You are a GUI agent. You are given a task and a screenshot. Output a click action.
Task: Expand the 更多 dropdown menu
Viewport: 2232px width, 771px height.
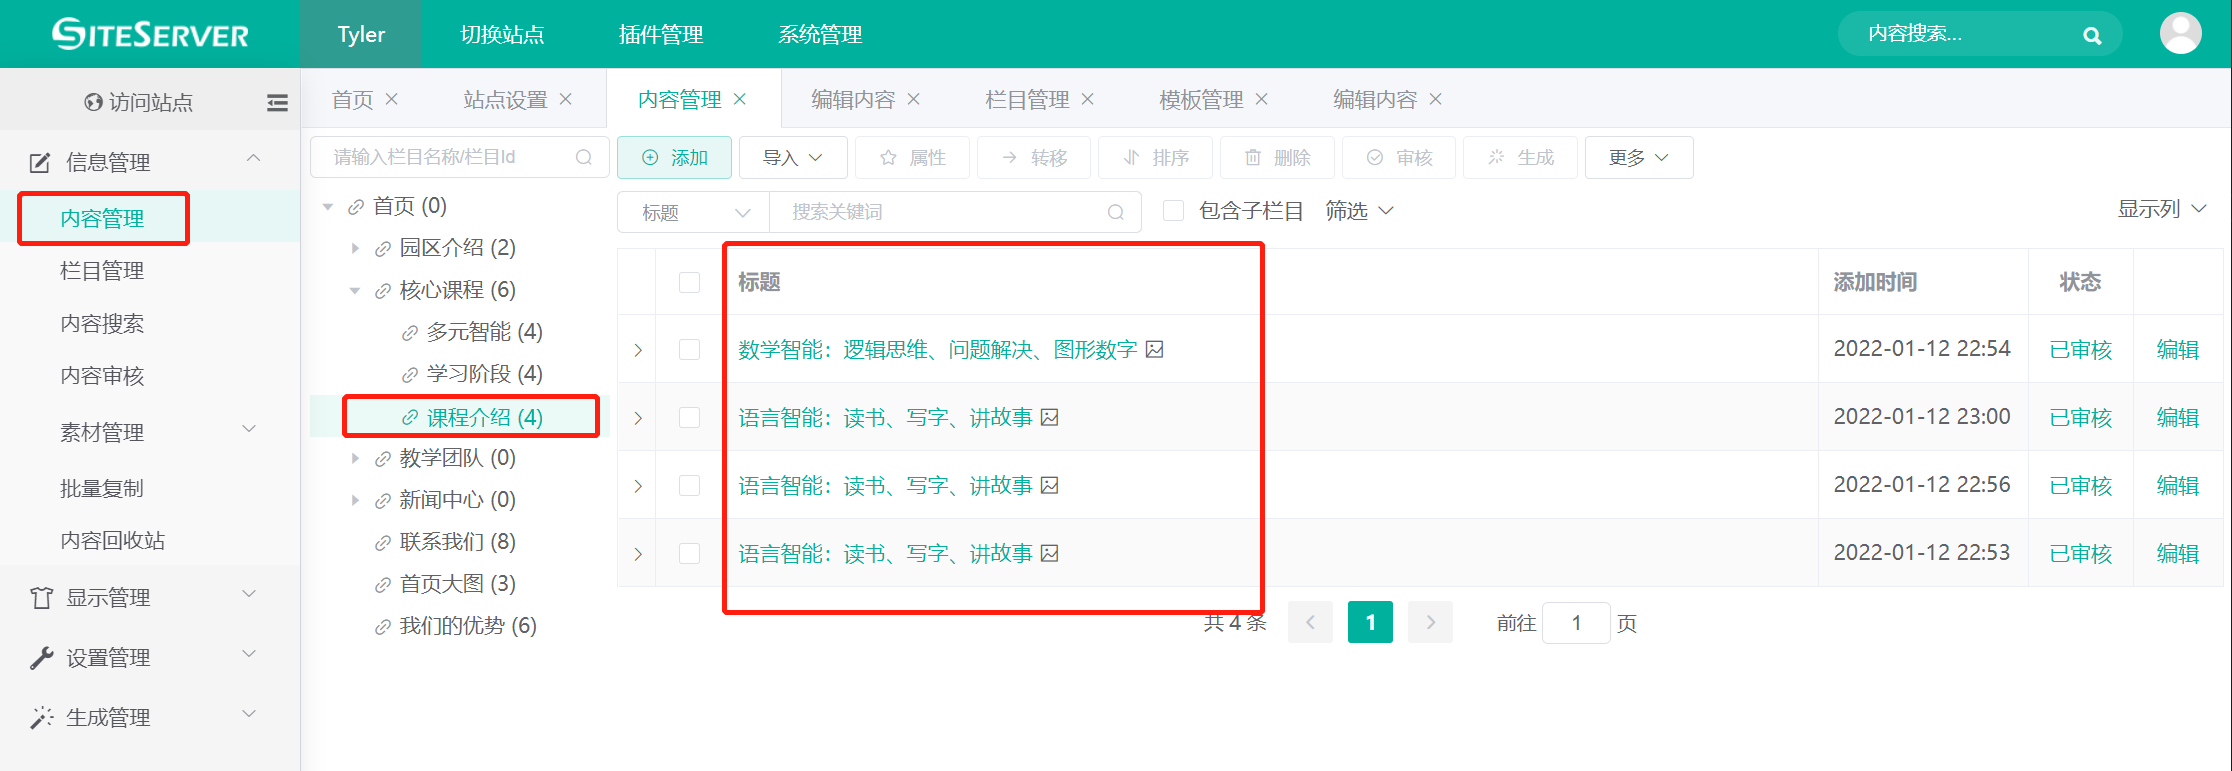pyautogui.click(x=1638, y=158)
